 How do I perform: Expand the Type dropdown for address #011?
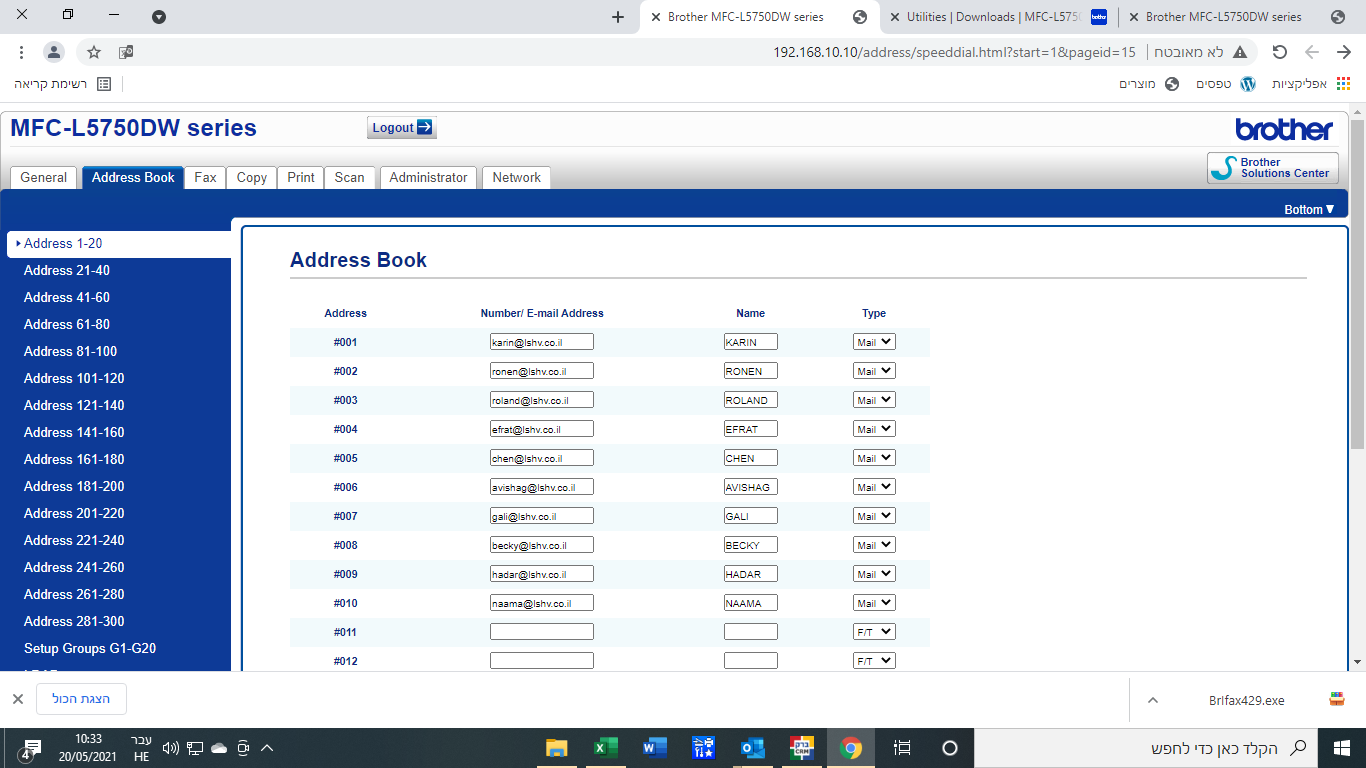tap(874, 632)
